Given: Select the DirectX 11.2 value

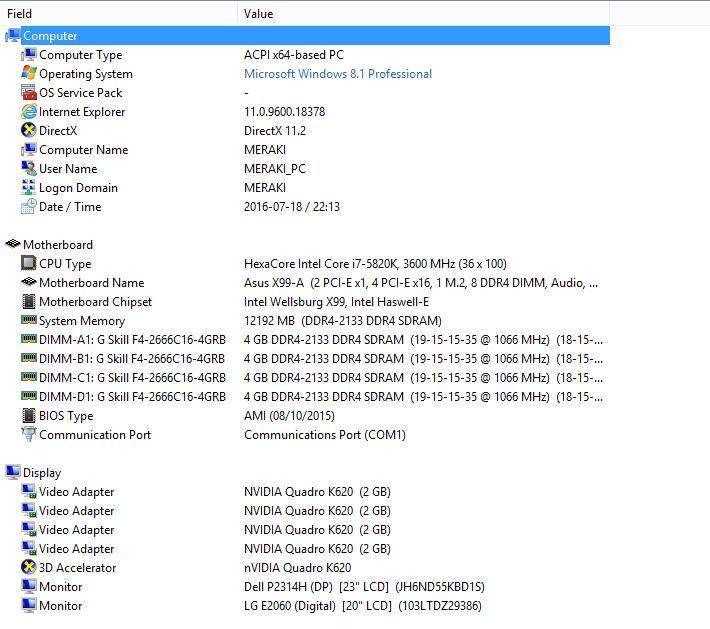Looking at the screenshot, I should [x=275, y=131].
